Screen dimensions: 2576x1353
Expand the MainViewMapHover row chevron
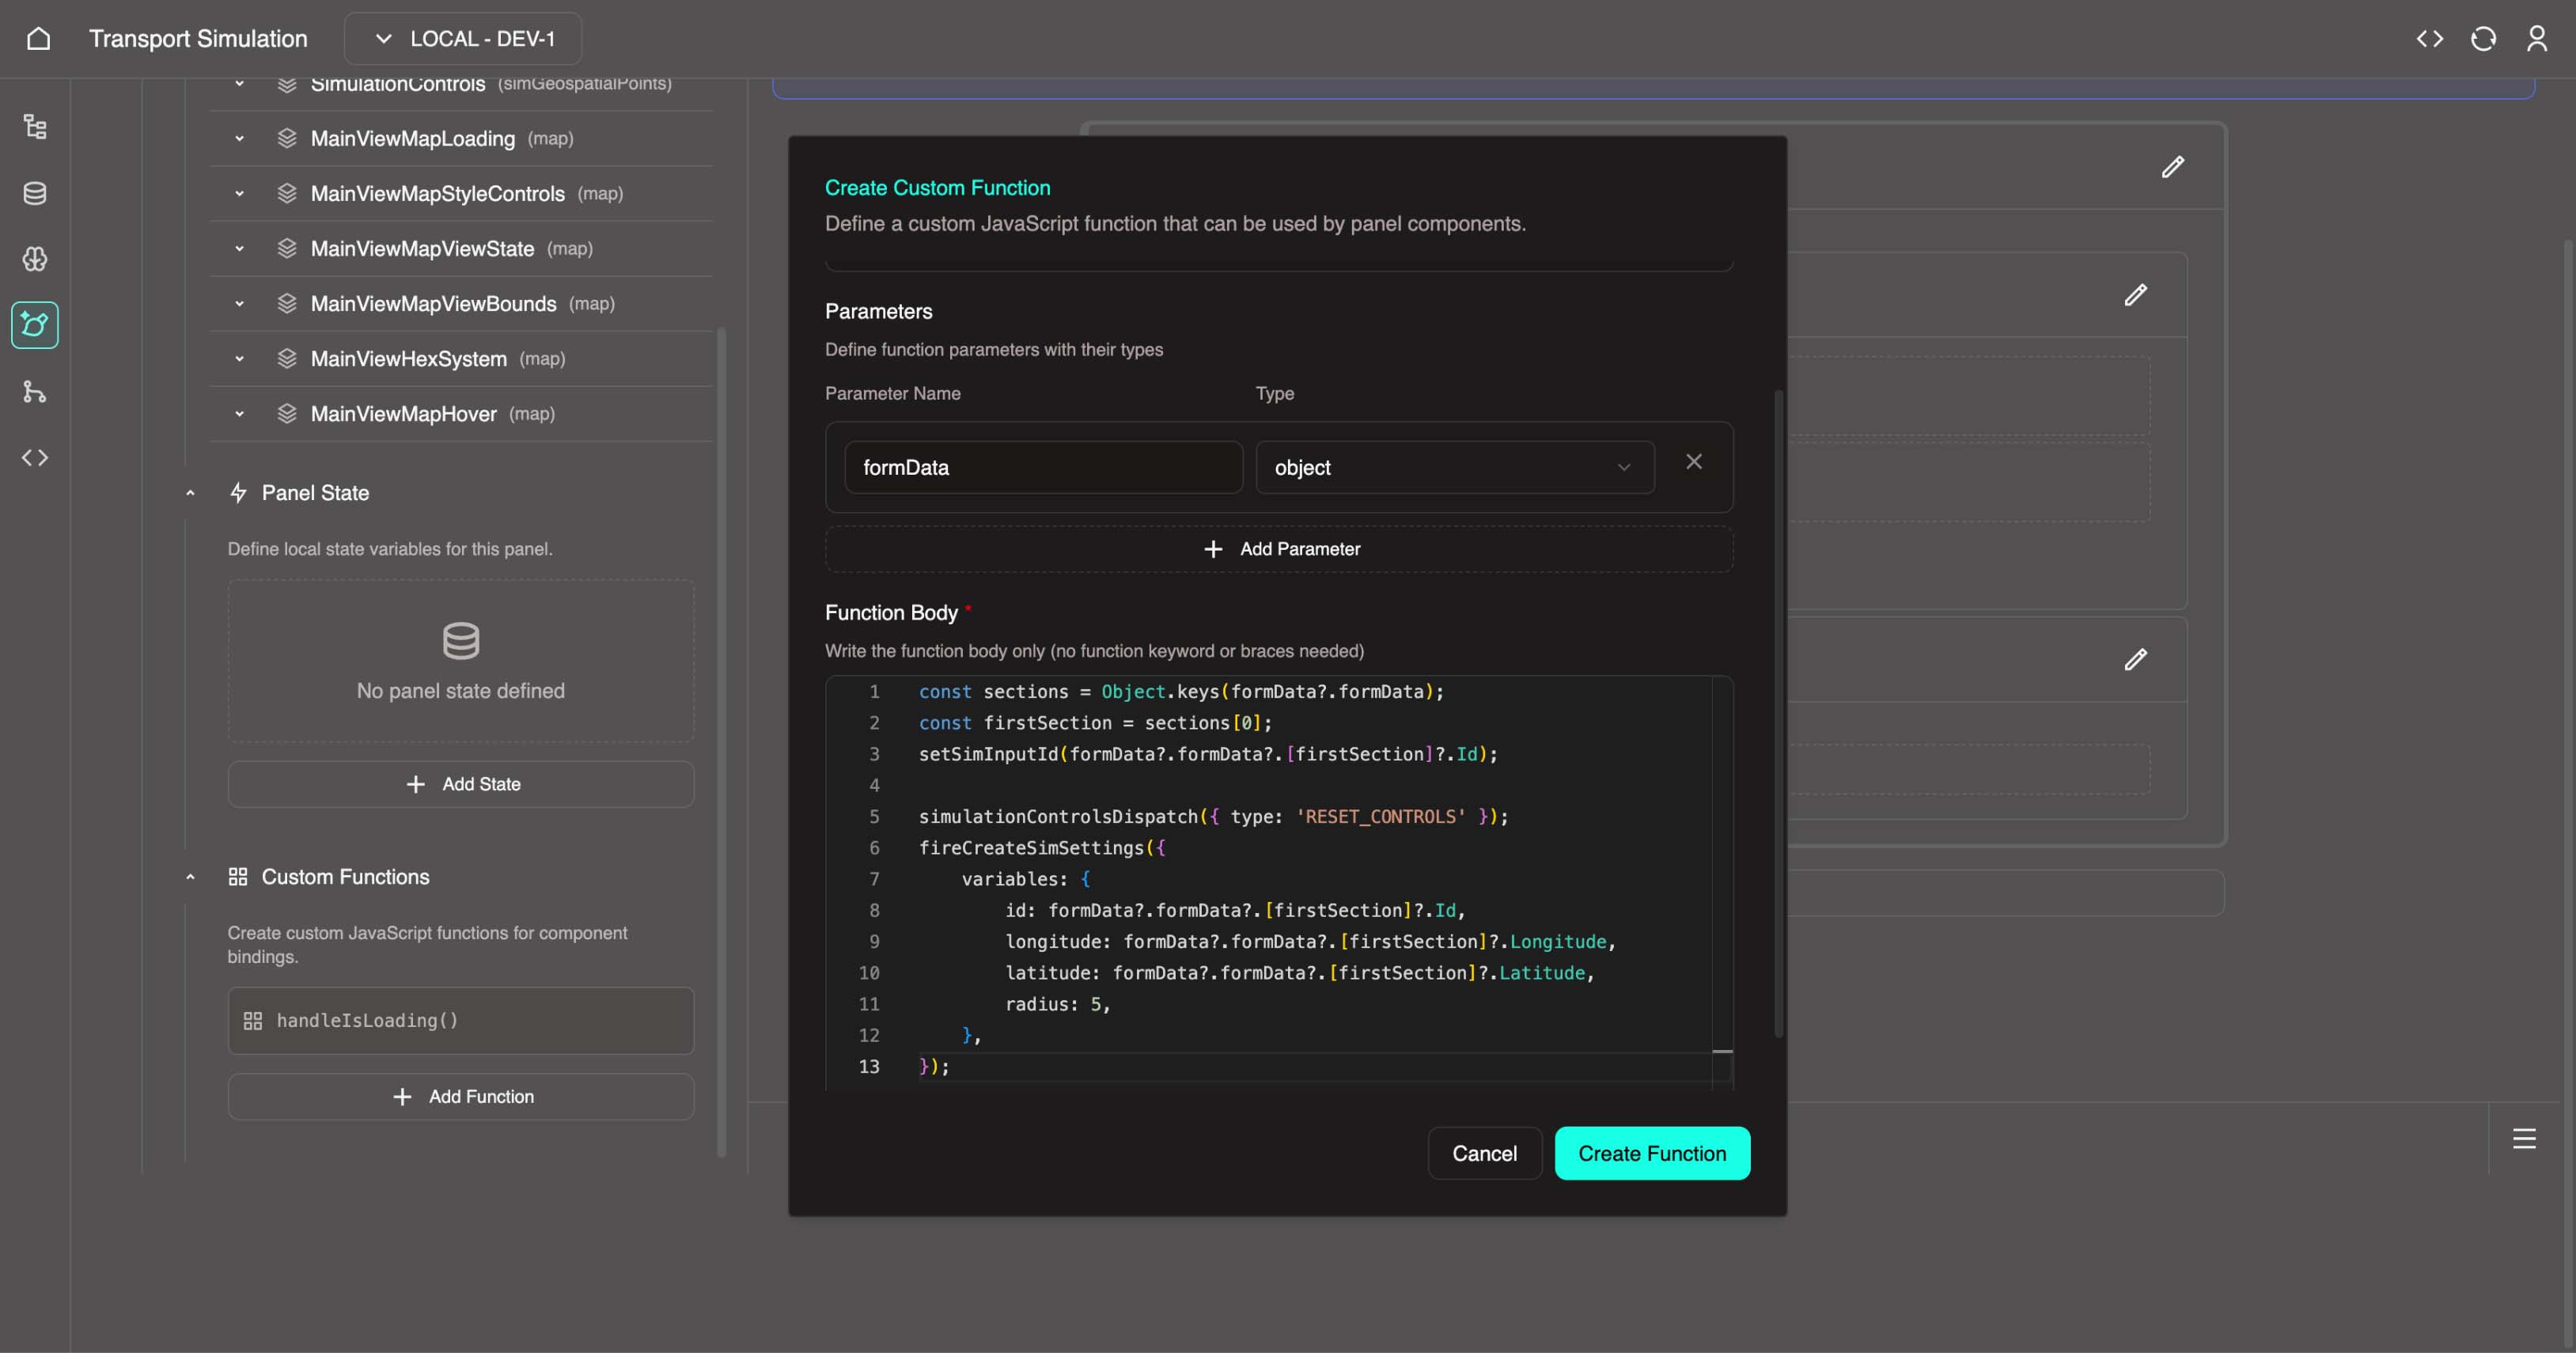[239, 413]
